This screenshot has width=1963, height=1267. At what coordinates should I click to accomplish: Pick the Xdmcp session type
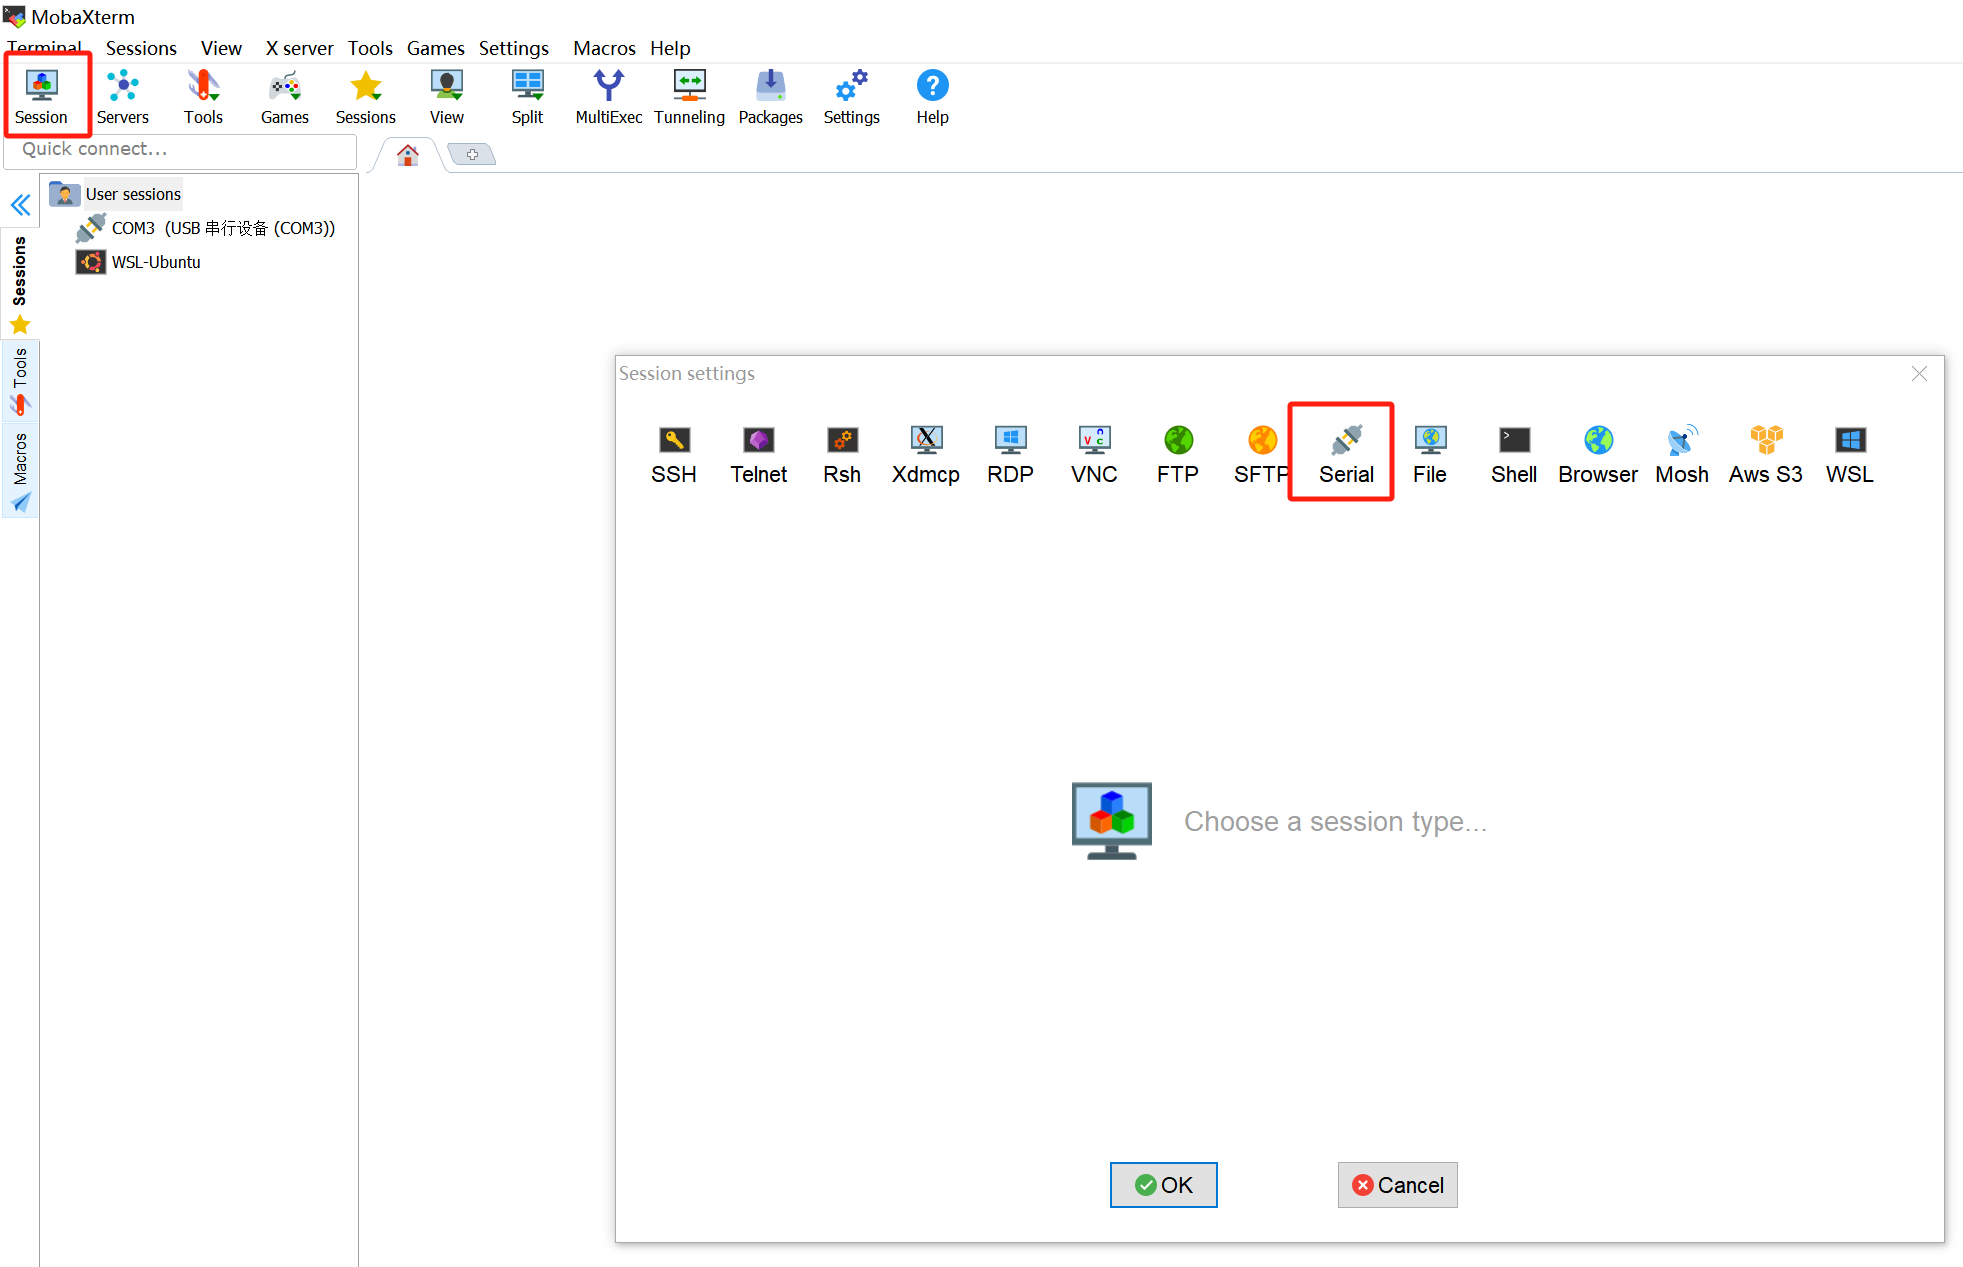(x=926, y=455)
